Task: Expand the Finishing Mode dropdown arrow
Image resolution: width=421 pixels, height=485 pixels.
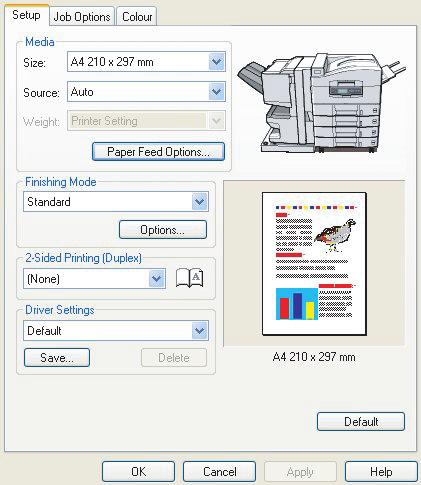Action: pos(200,201)
